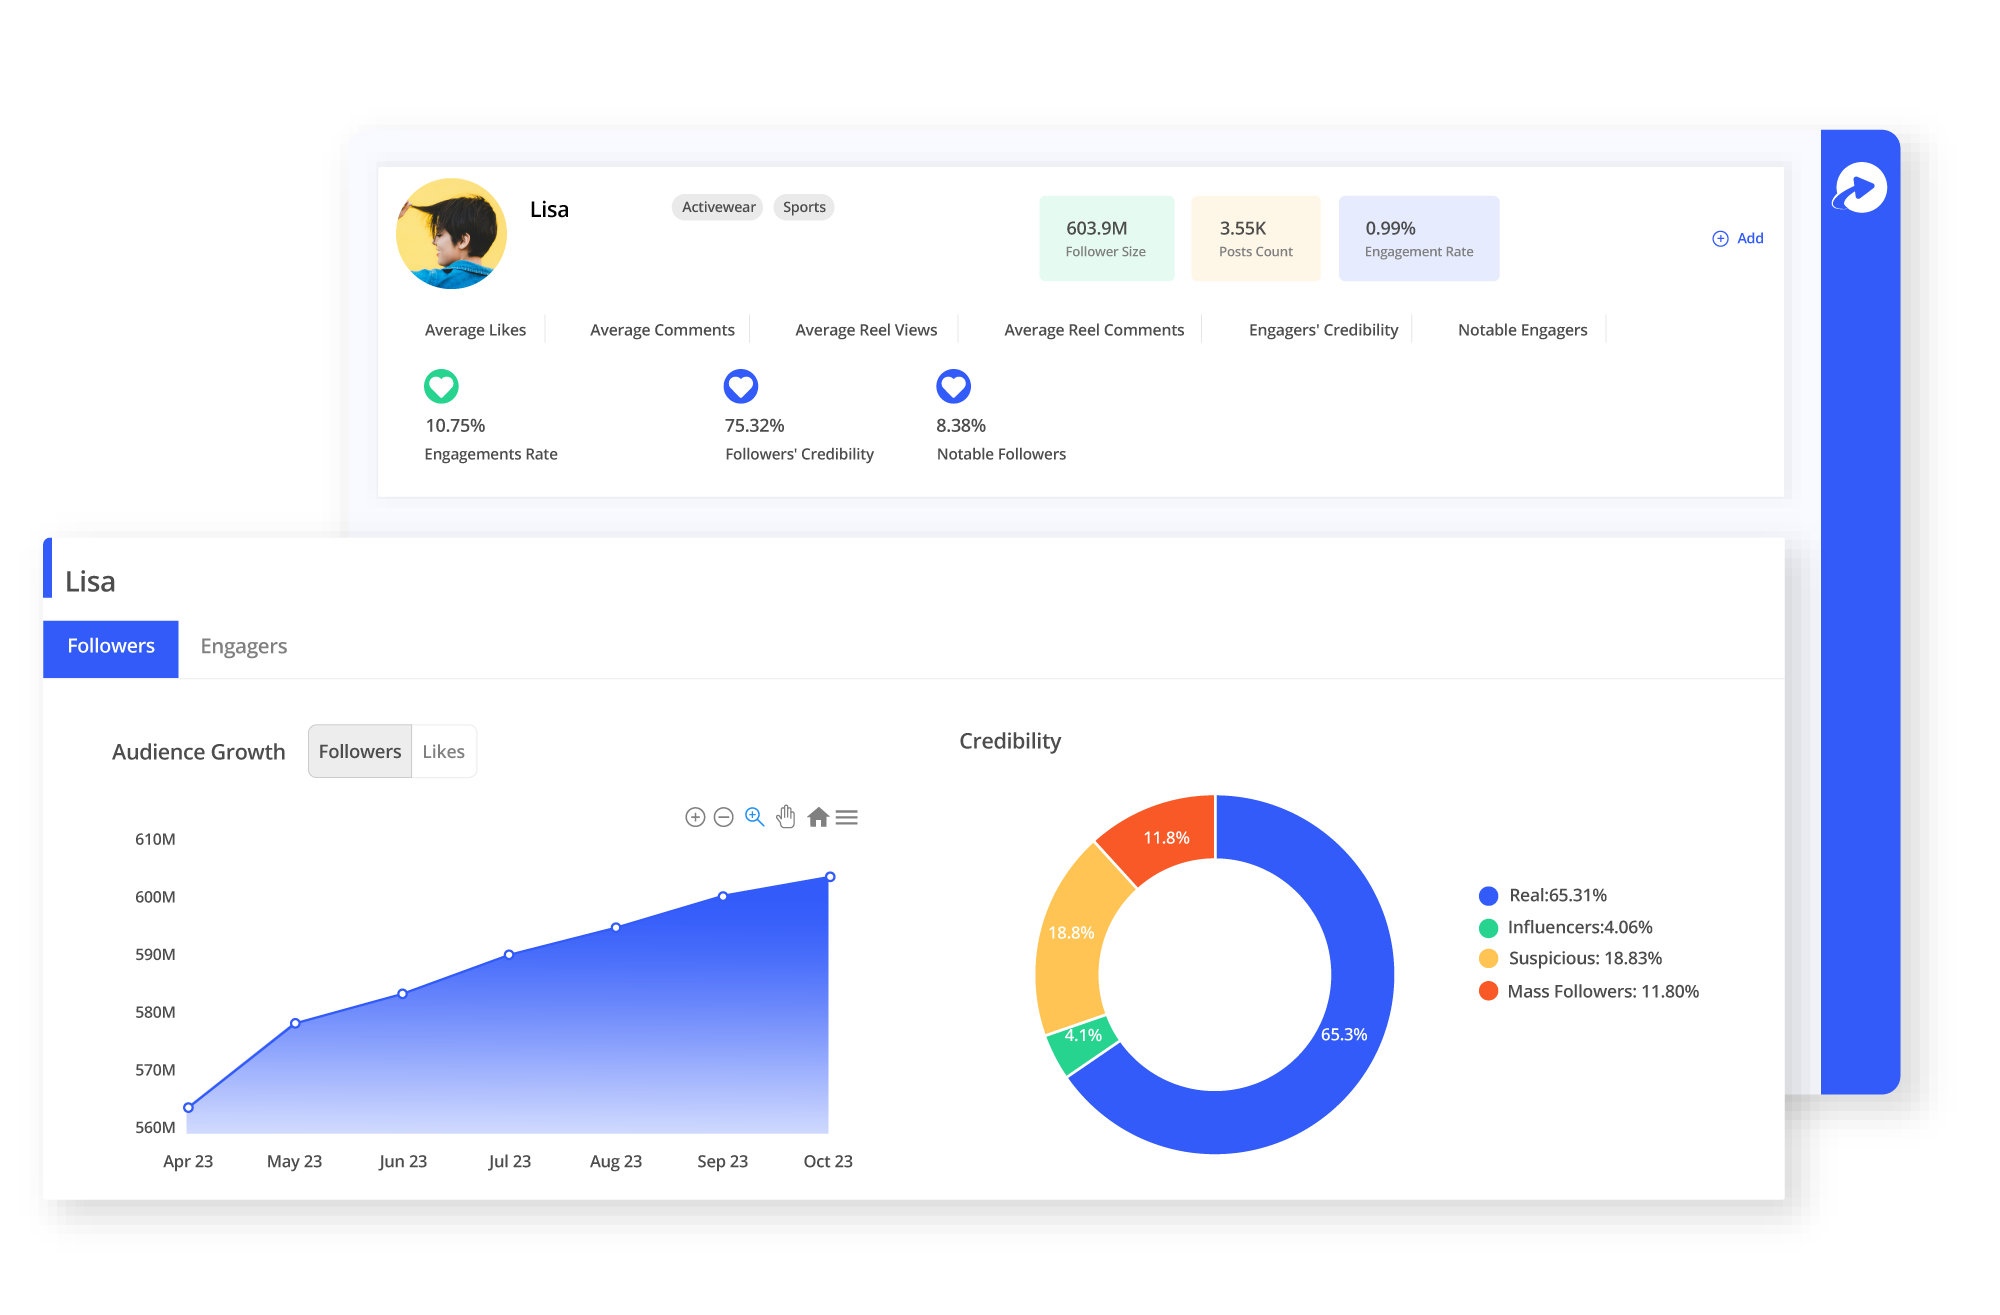The height and width of the screenshot is (1315, 2000).
Task: Click the Apr 23 data point marker
Action: [188, 1108]
